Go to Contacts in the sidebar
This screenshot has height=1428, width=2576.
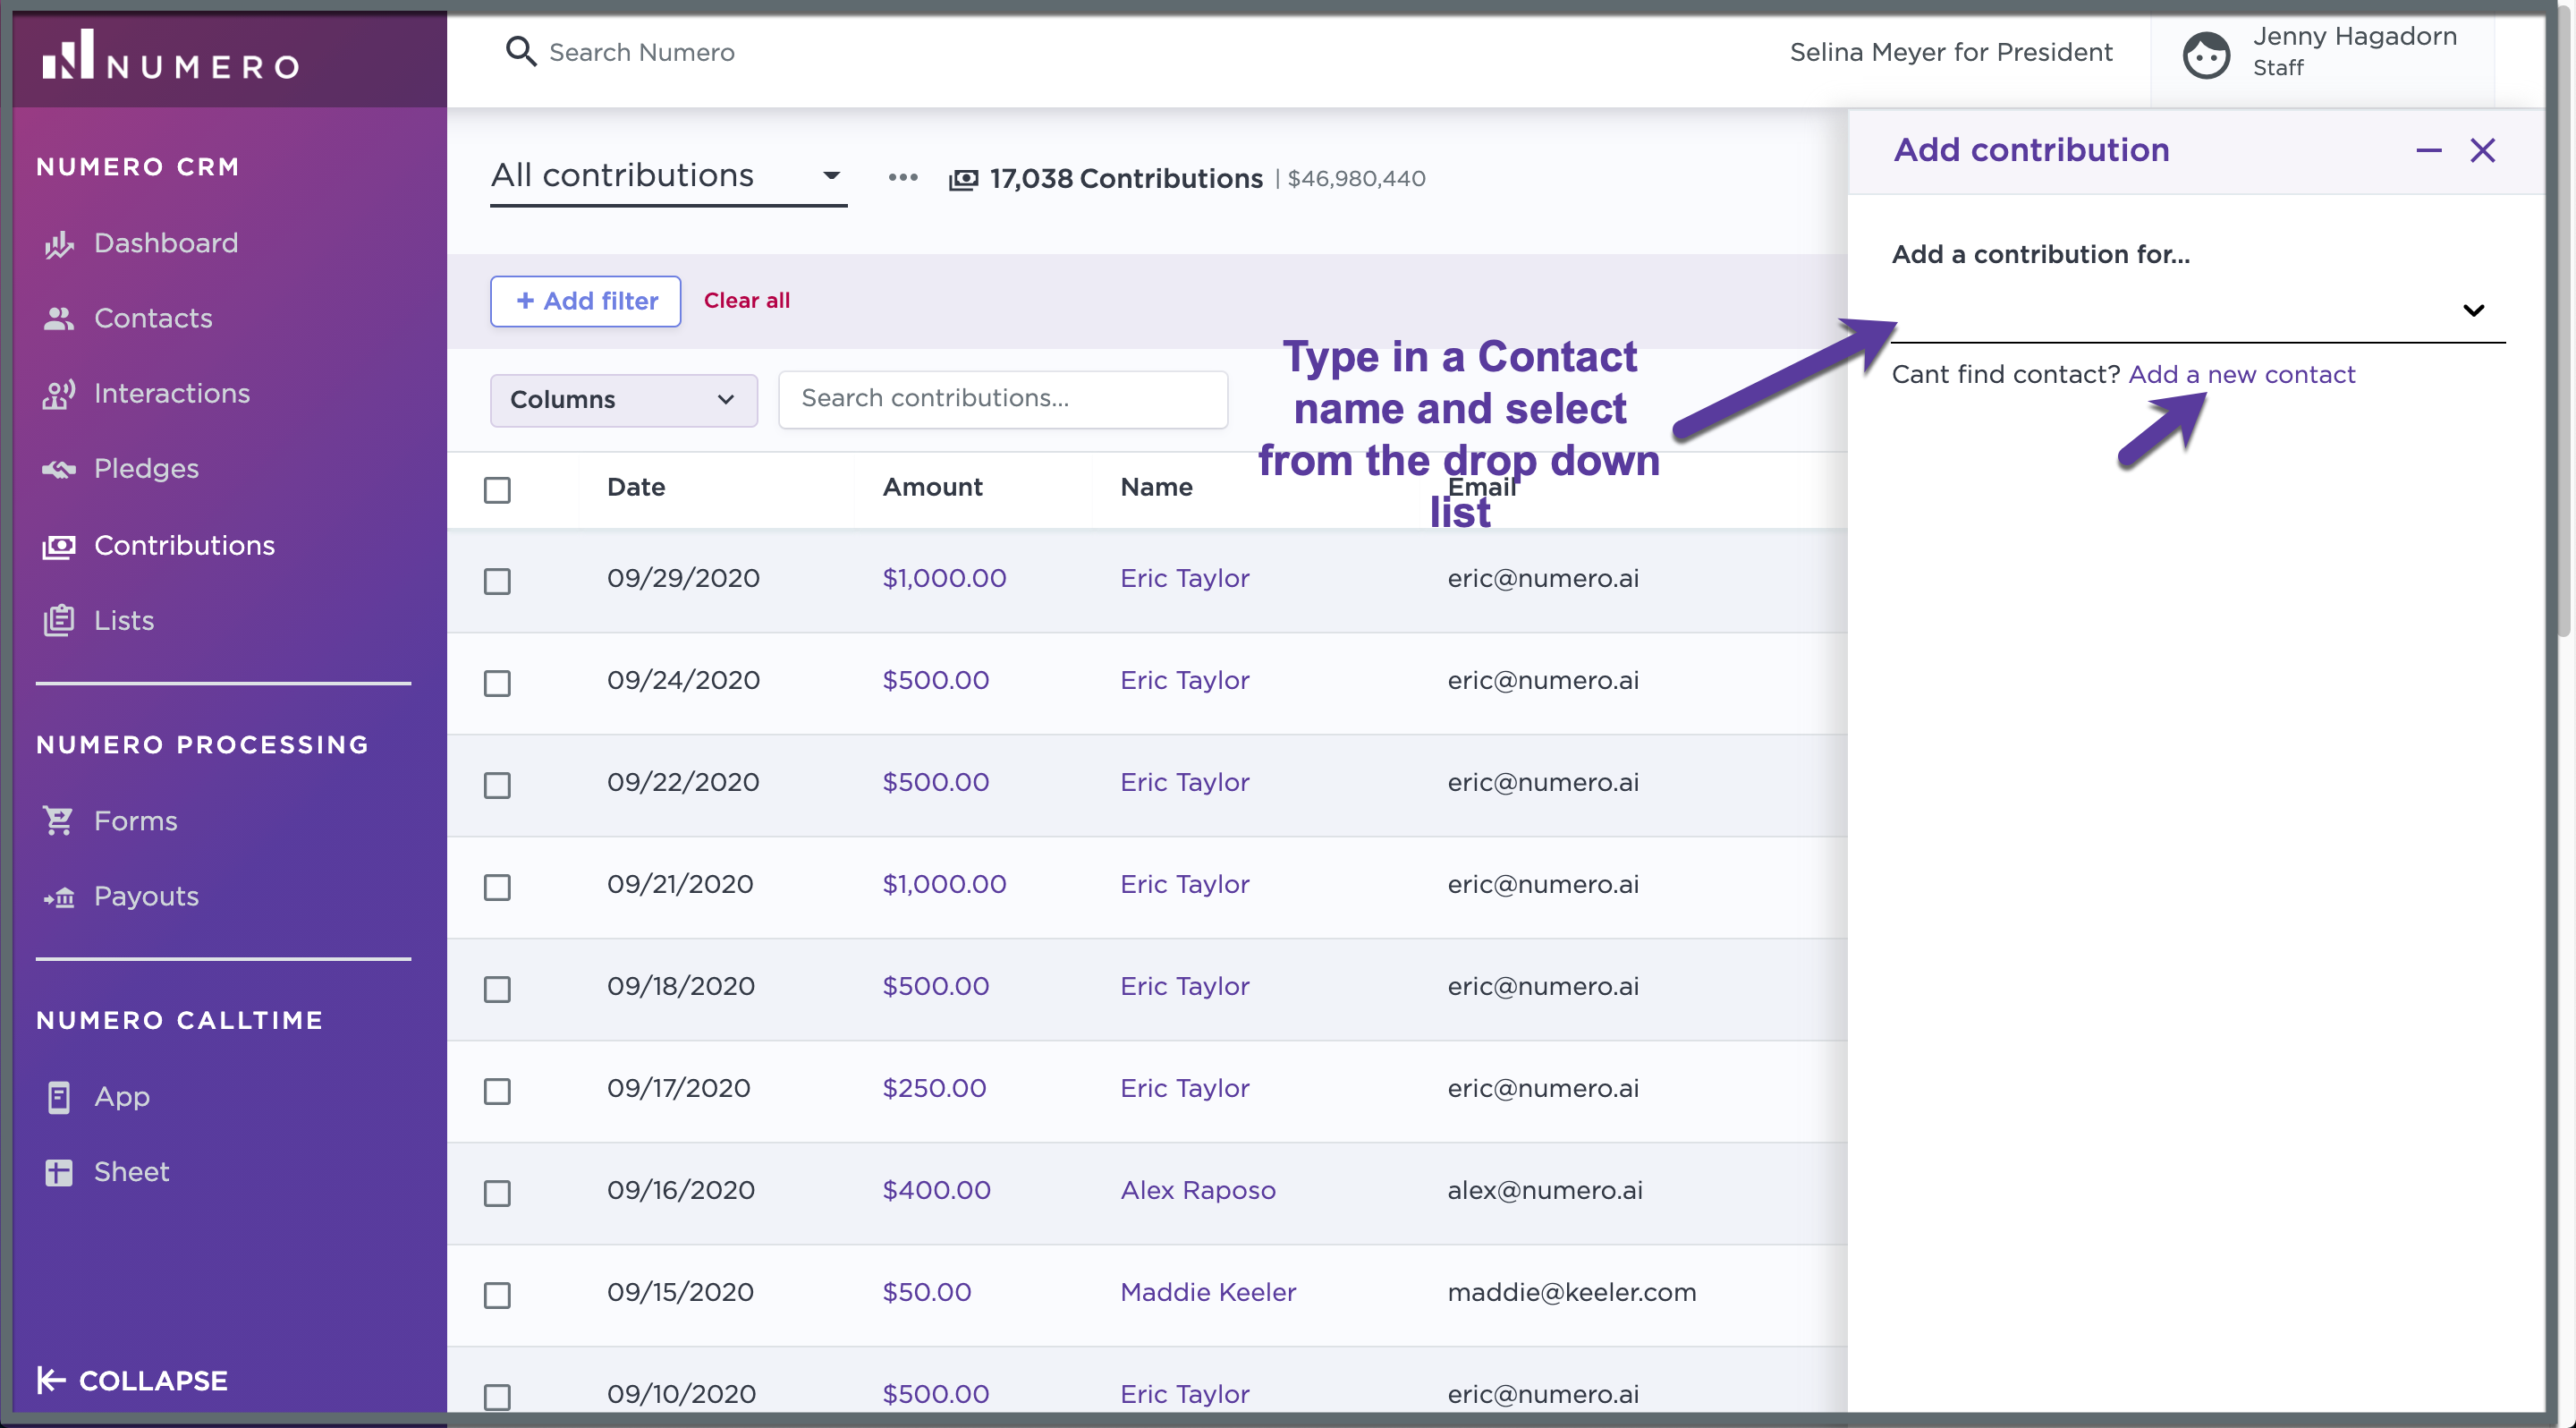coord(153,319)
